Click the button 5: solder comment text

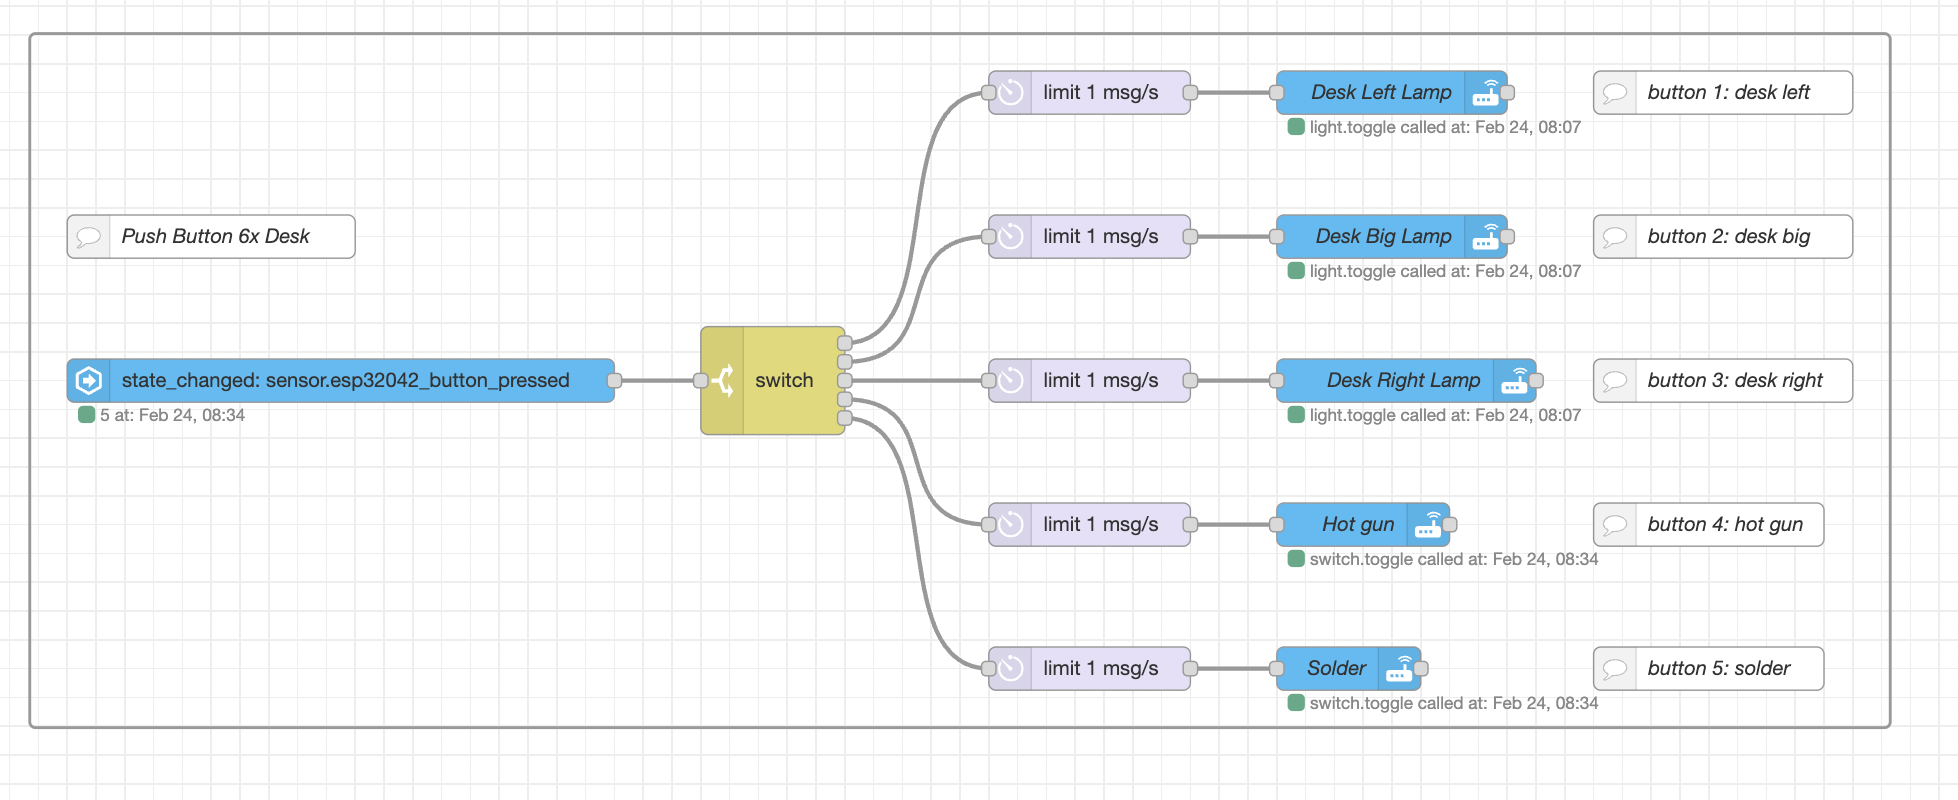click(x=1718, y=668)
